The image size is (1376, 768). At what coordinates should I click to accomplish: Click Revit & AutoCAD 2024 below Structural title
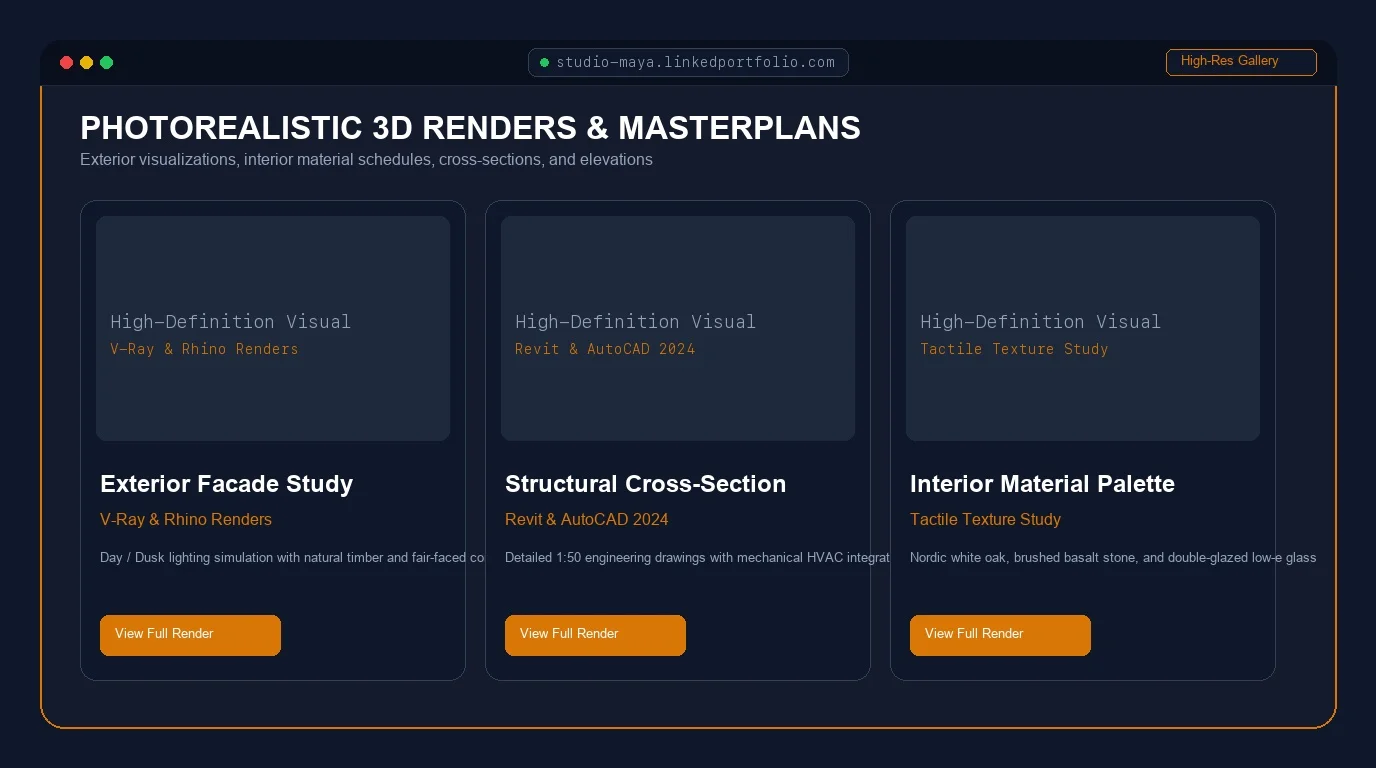pyautogui.click(x=587, y=520)
